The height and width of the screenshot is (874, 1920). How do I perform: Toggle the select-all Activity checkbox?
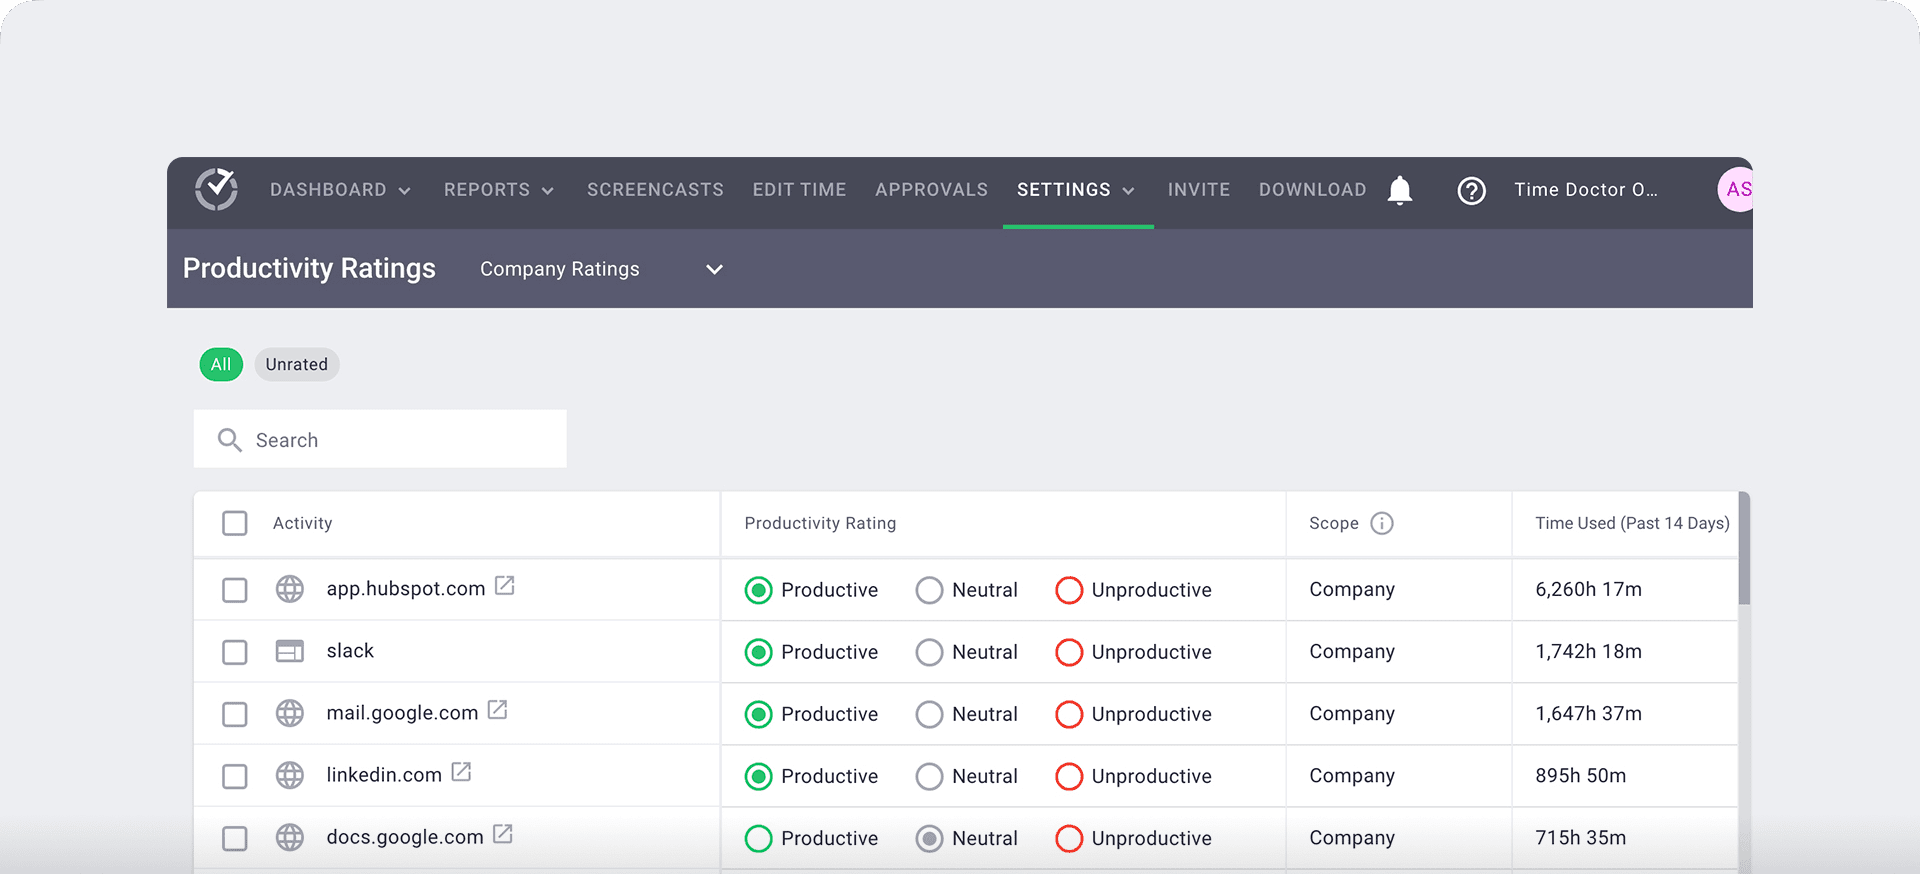pyautogui.click(x=235, y=523)
